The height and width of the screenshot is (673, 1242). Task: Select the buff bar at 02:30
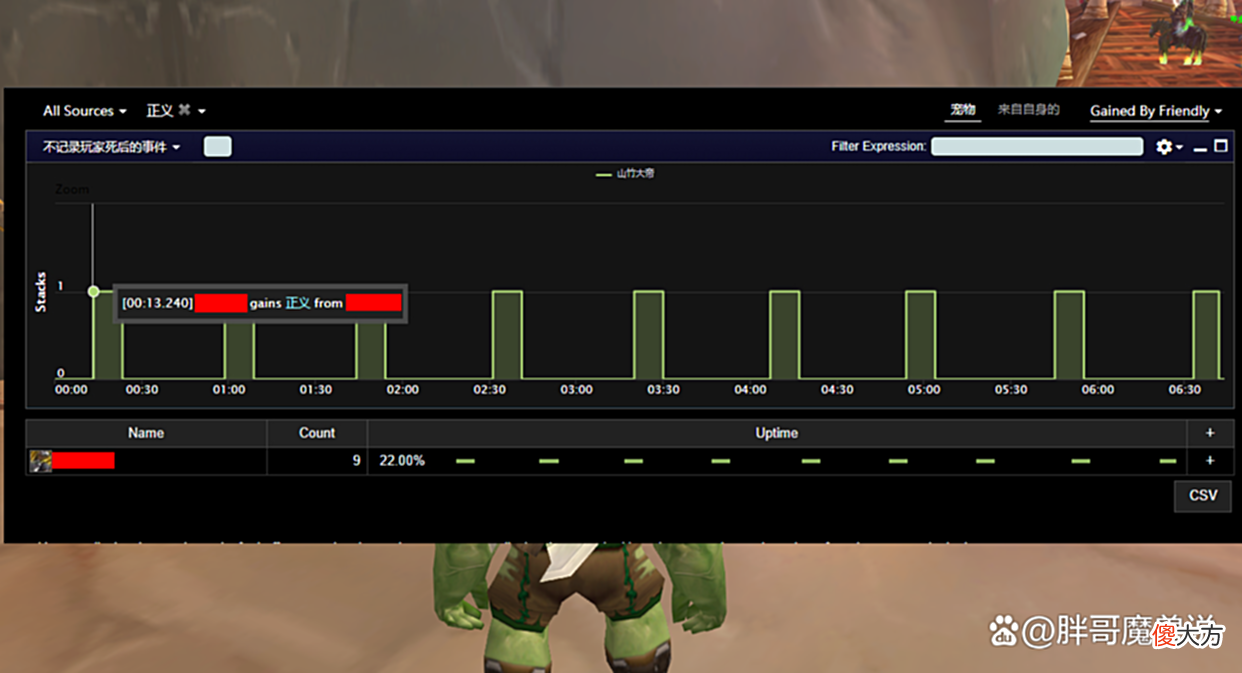tap(507, 335)
